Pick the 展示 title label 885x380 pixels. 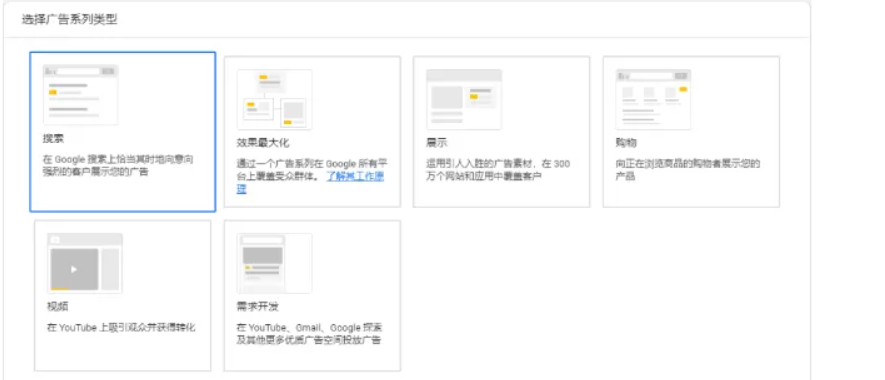click(437, 143)
